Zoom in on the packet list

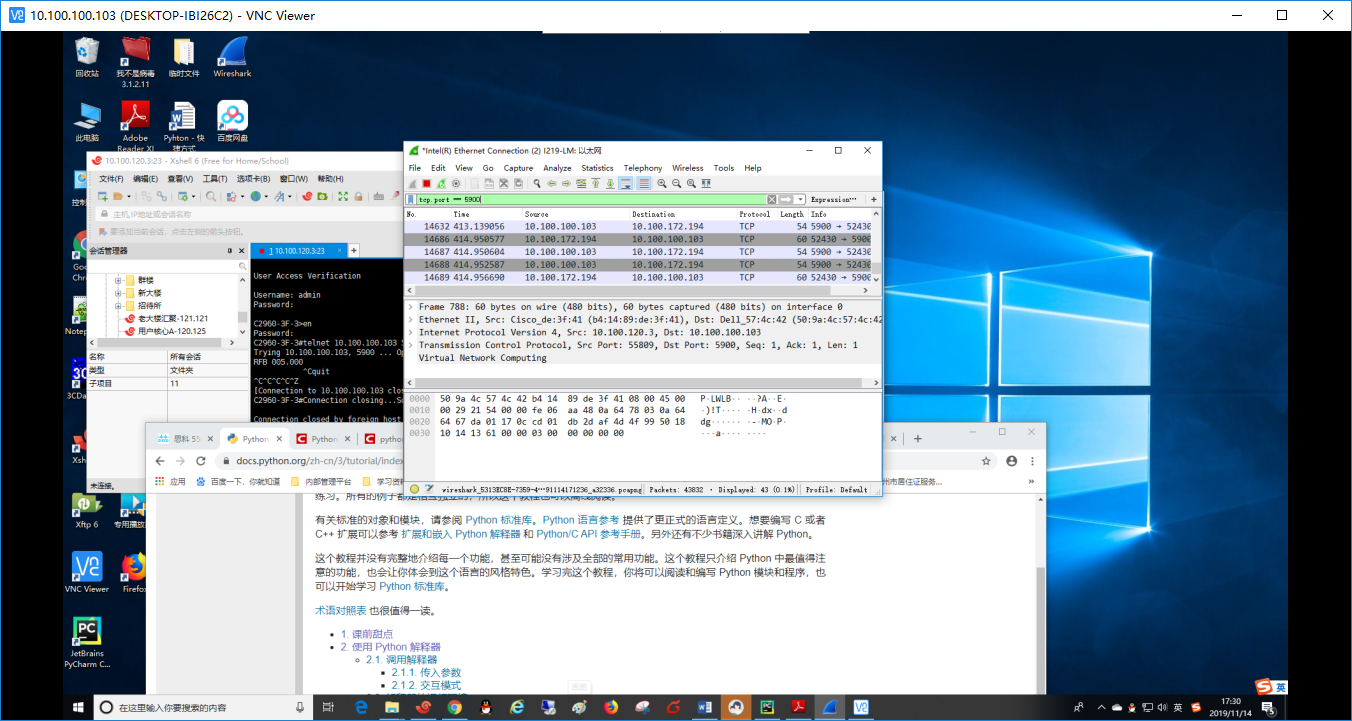click(x=662, y=184)
